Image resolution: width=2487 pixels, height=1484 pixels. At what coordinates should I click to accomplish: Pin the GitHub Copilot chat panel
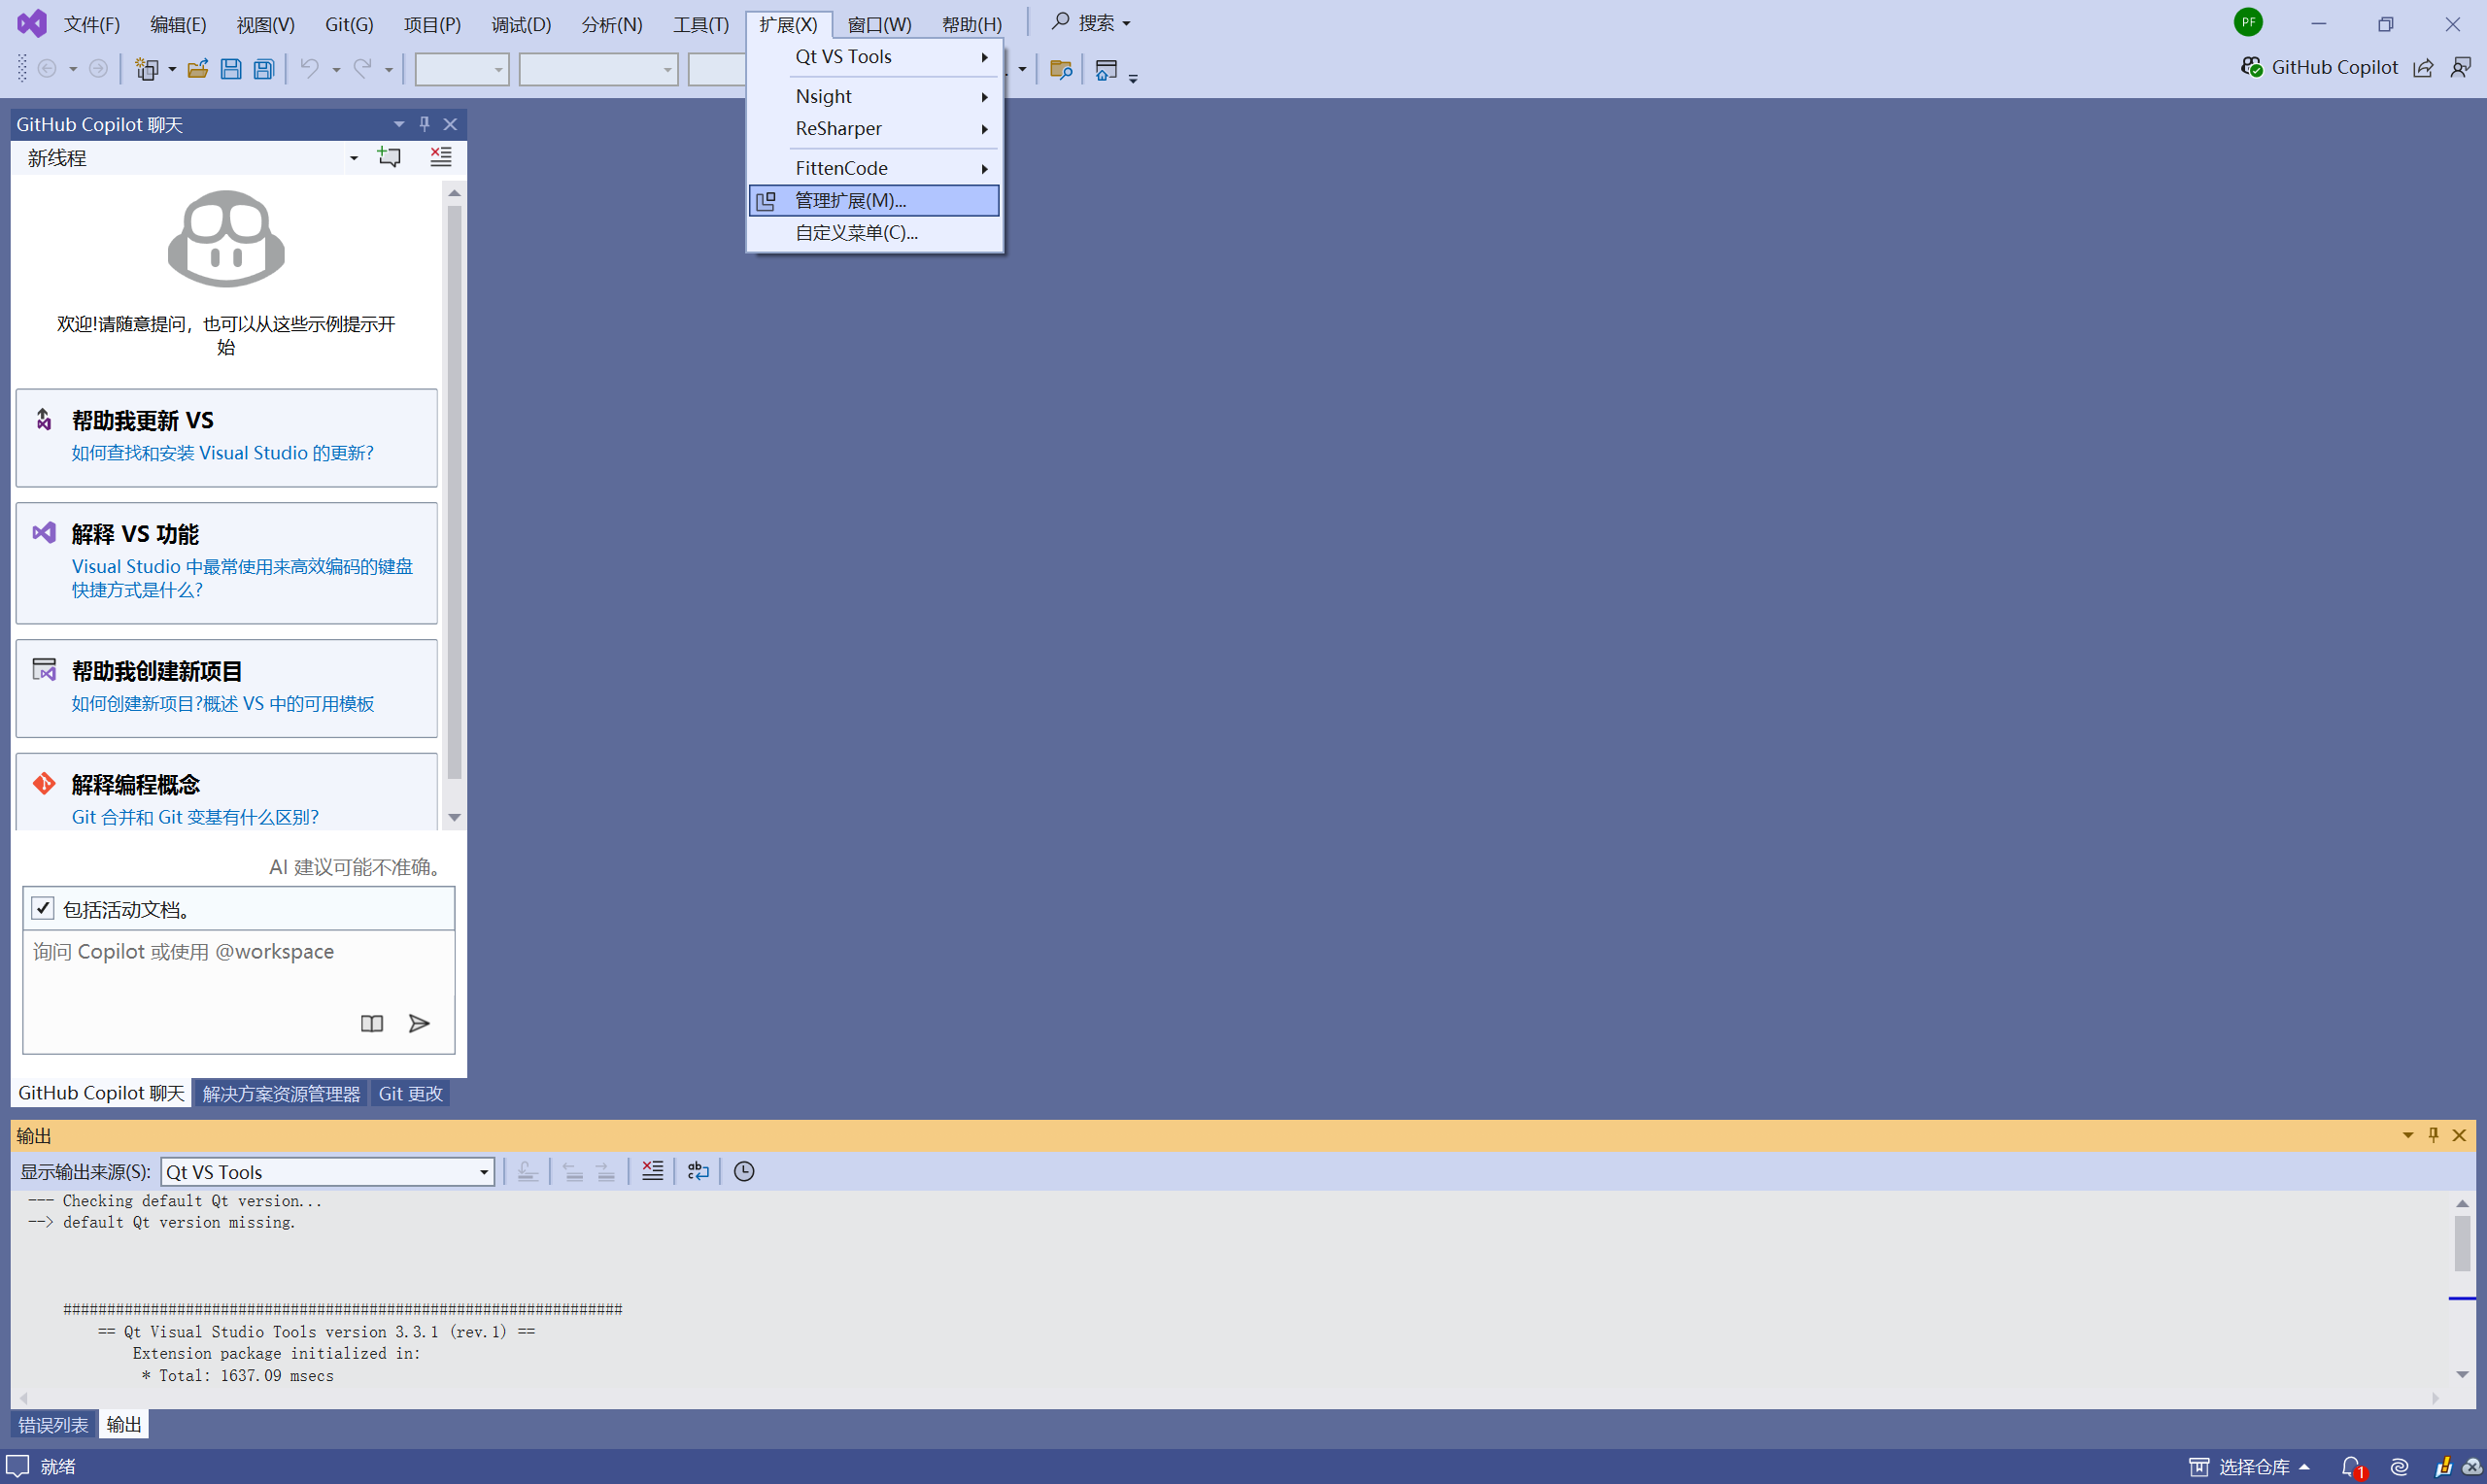click(424, 124)
